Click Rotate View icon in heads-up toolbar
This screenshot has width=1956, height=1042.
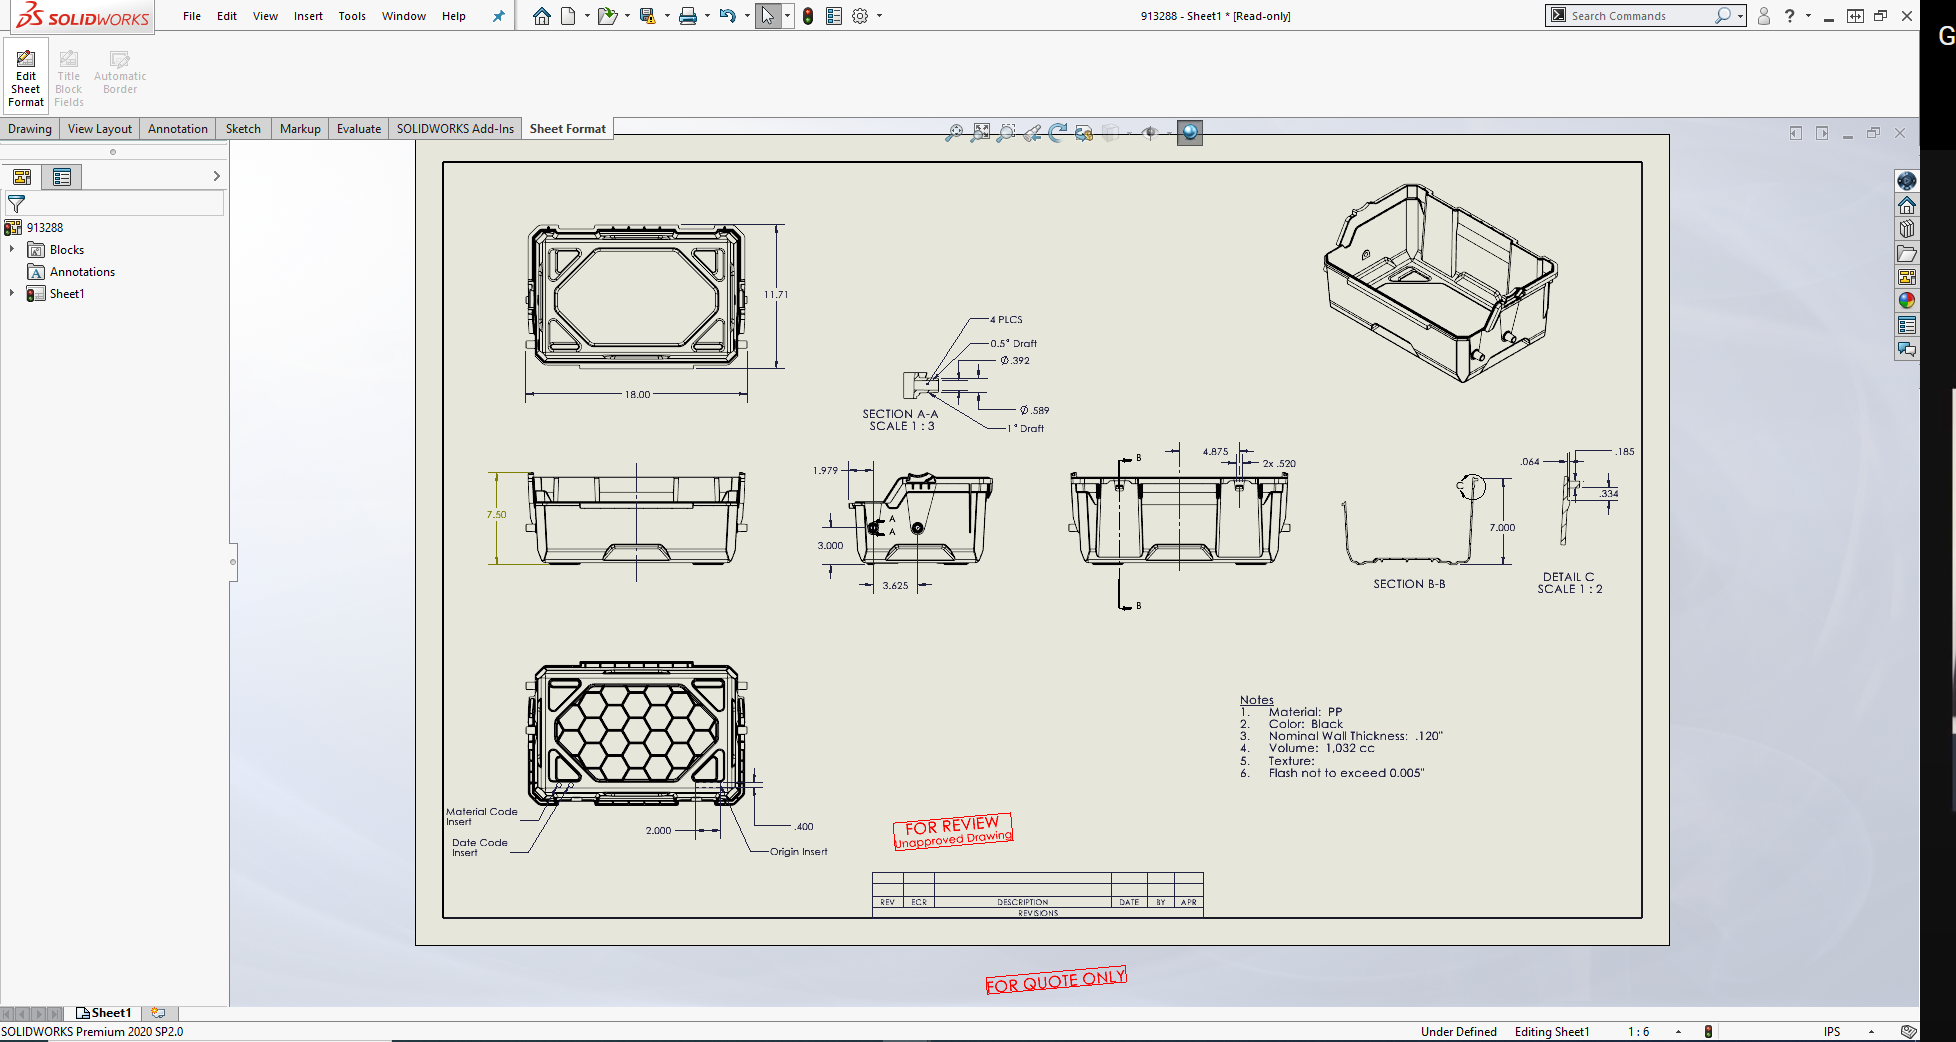click(x=1058, y=132)
